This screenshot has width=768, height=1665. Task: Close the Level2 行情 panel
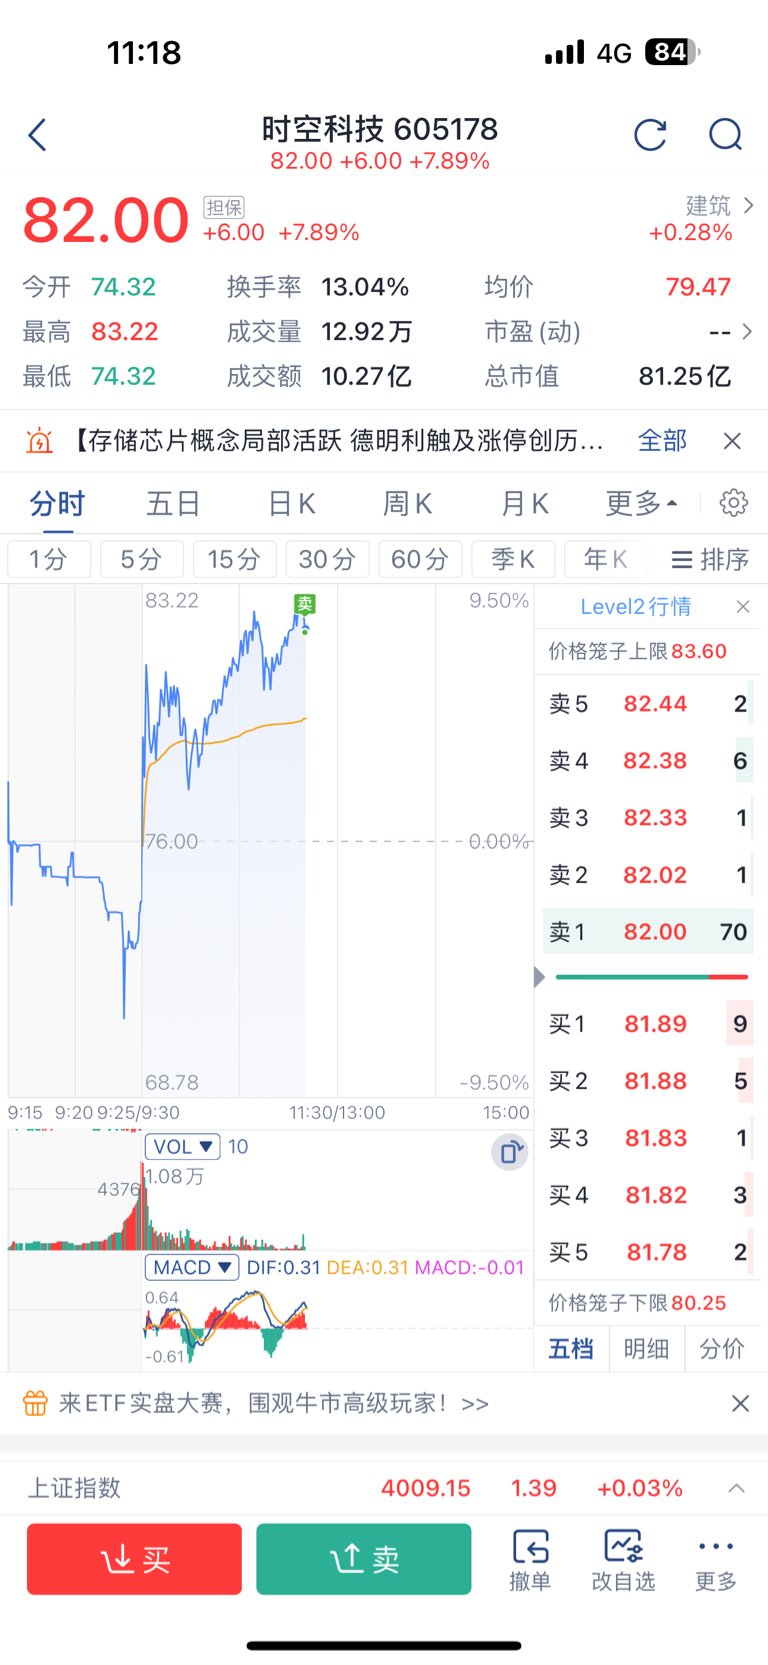pyautogui.click(x=743, y=607)
